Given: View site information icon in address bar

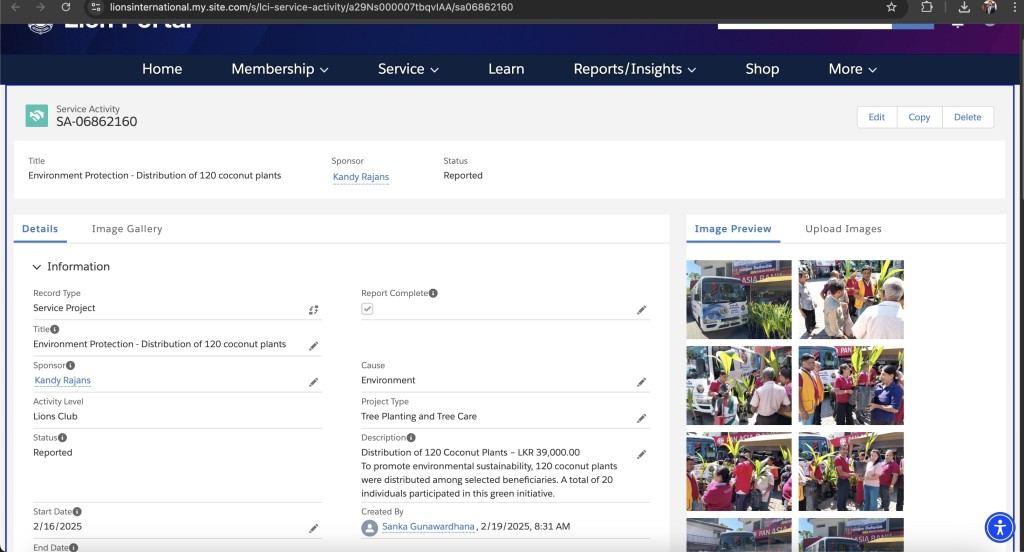Looking at the screenshot, I should point(96,7).
